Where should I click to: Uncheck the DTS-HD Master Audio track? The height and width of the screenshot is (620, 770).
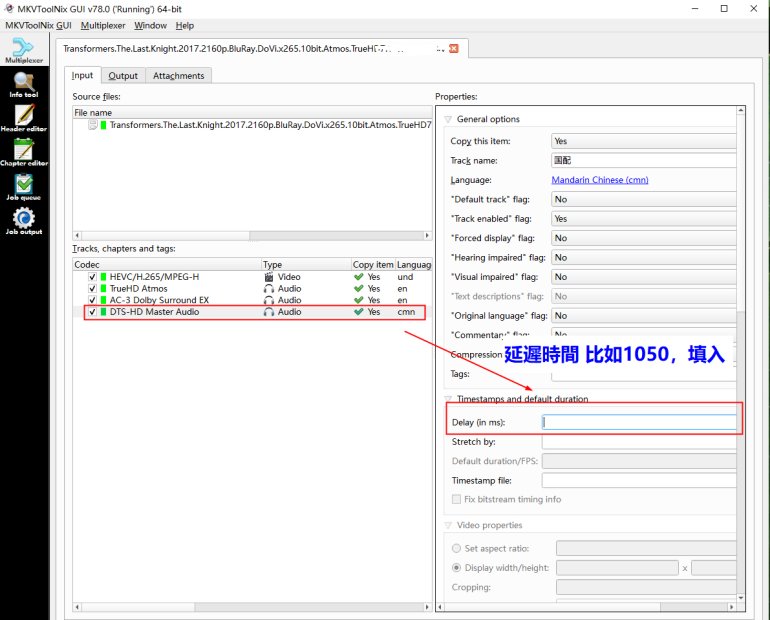[x=92, y=312]
